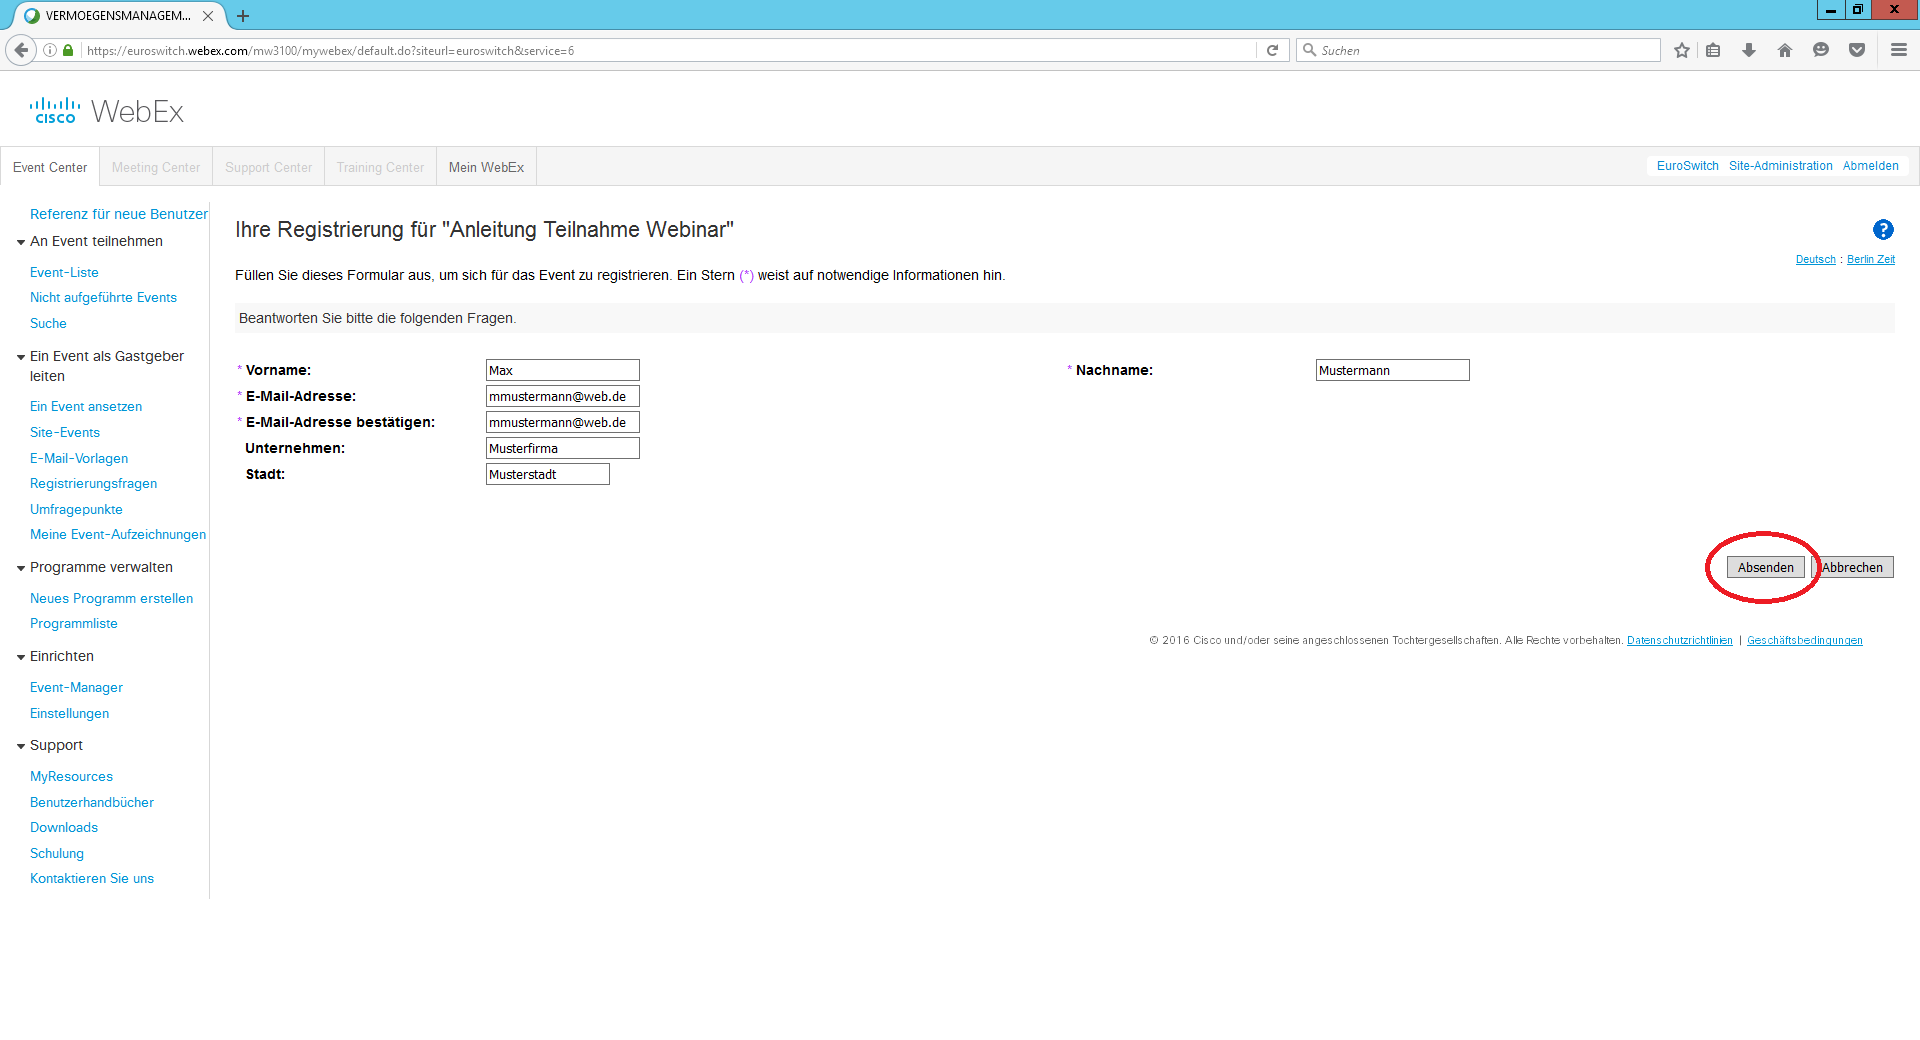The width and height of the screenshot is (1920, 1040).
Task: Switch to the Meeting Center tab
Action: click(x=155, y=167)
